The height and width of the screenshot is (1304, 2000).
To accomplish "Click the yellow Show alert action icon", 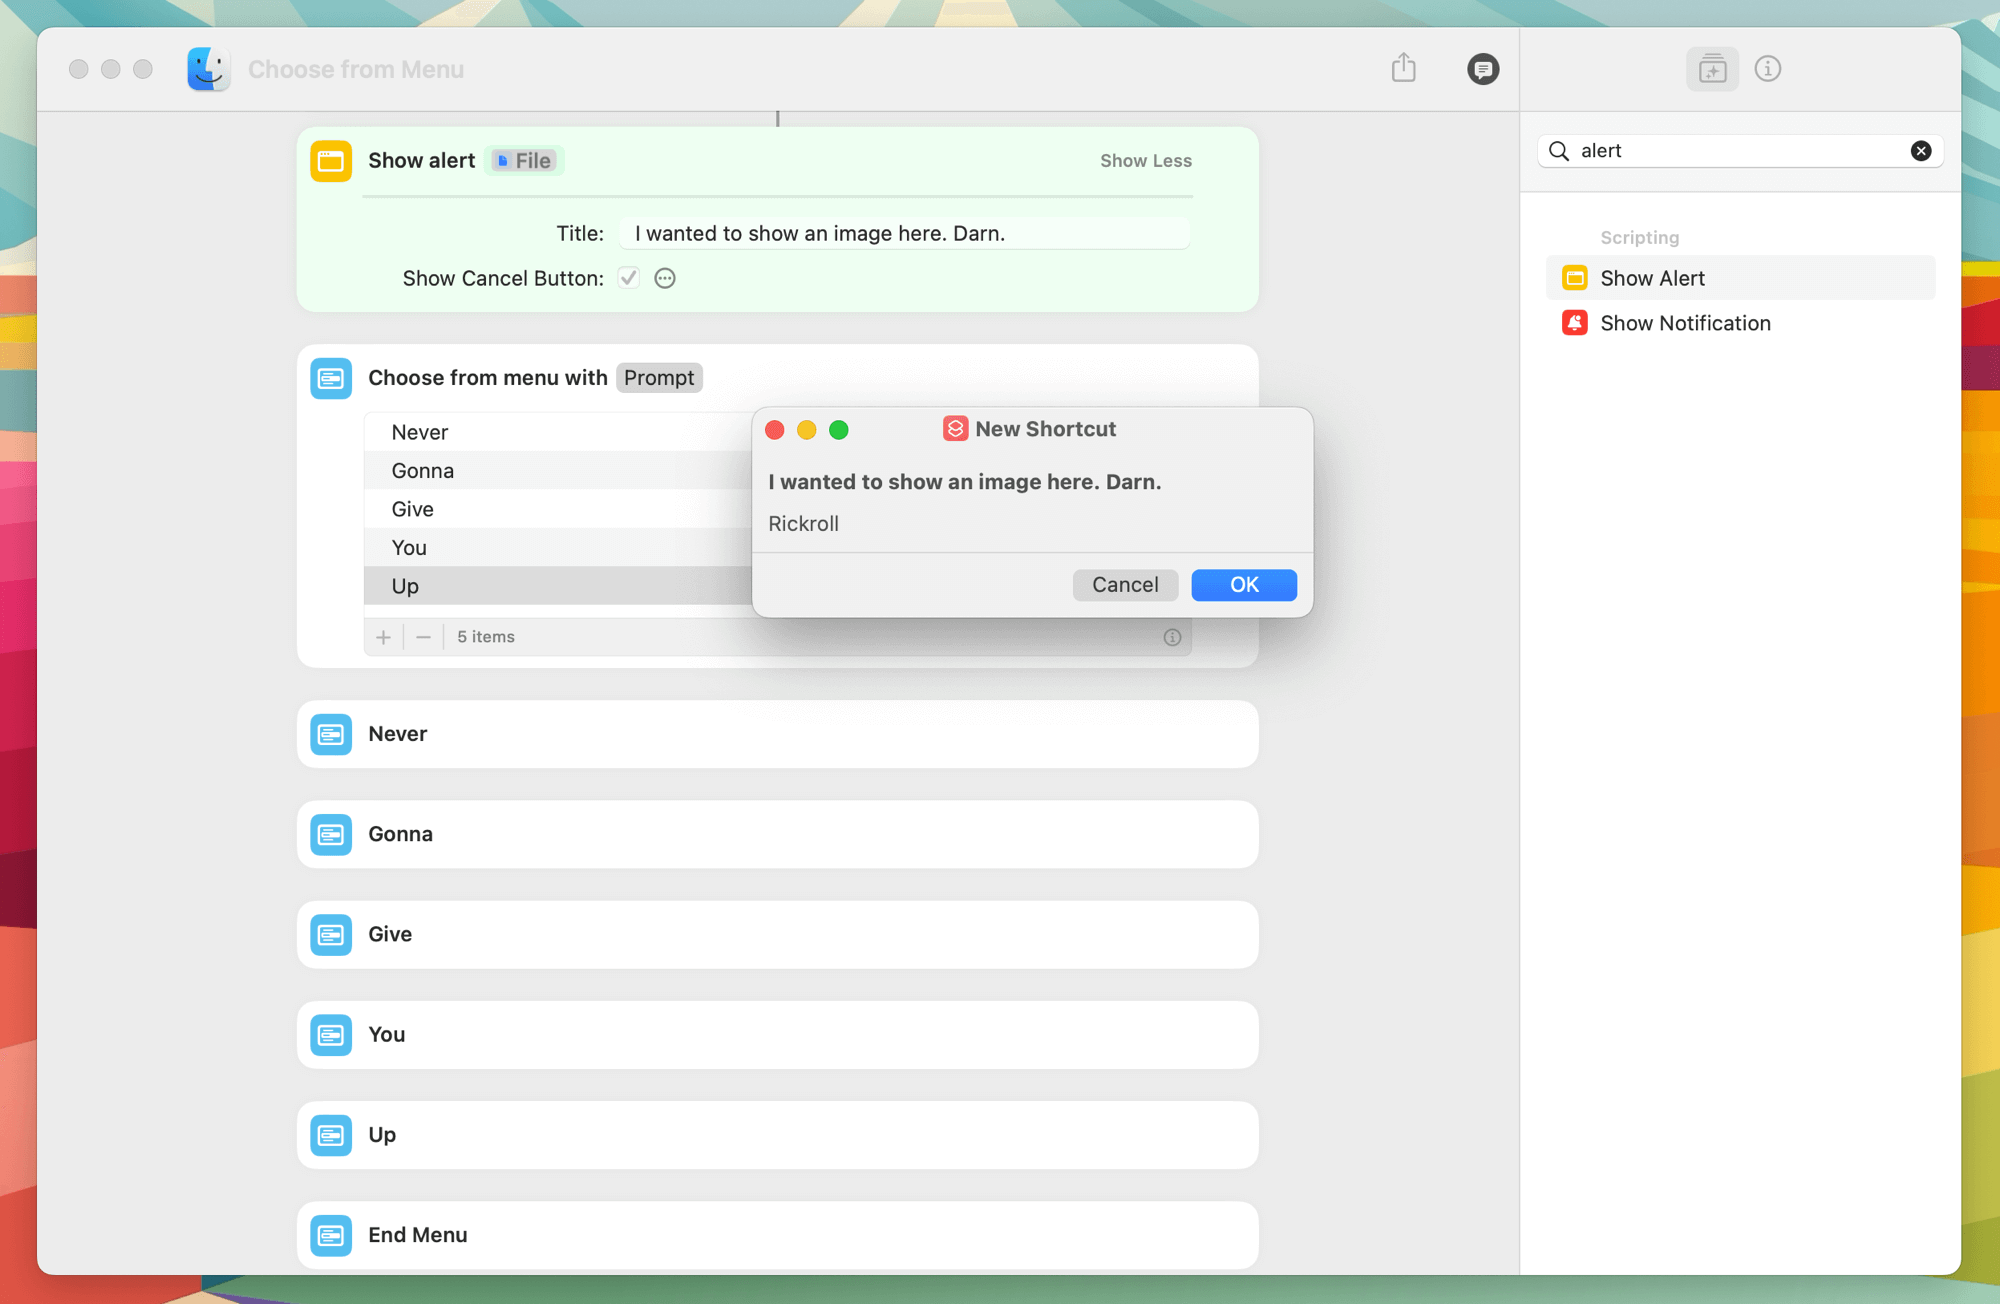I will (x=331, y=161).
